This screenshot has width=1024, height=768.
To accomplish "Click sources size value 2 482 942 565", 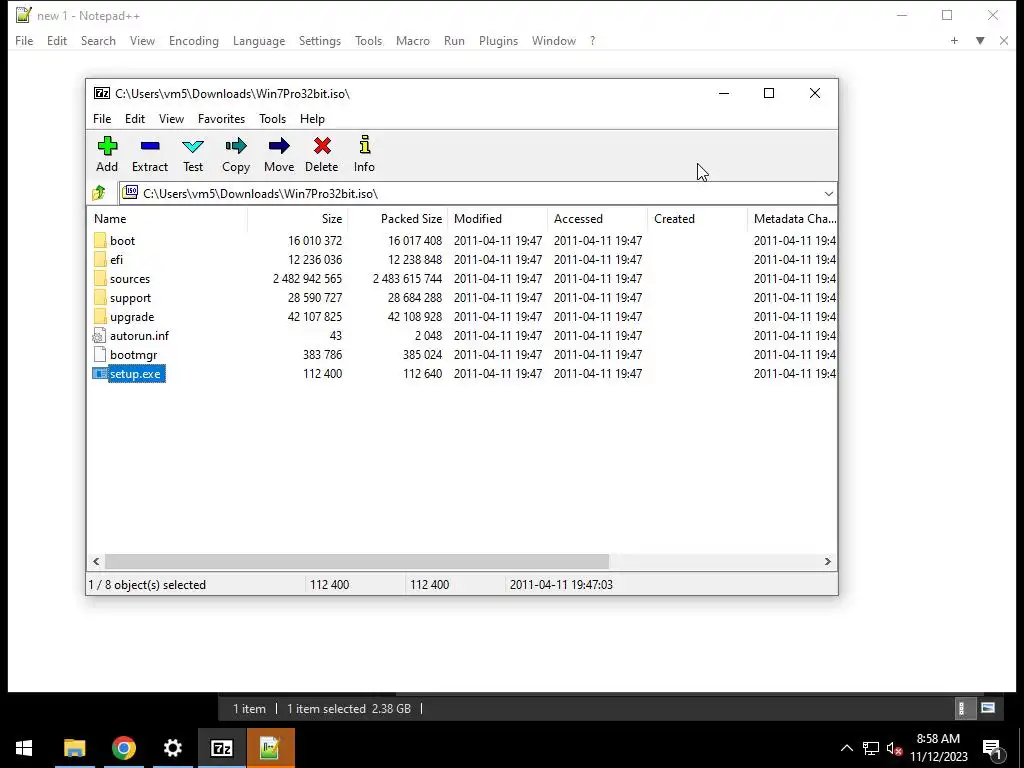I will [x=307, y=279].
